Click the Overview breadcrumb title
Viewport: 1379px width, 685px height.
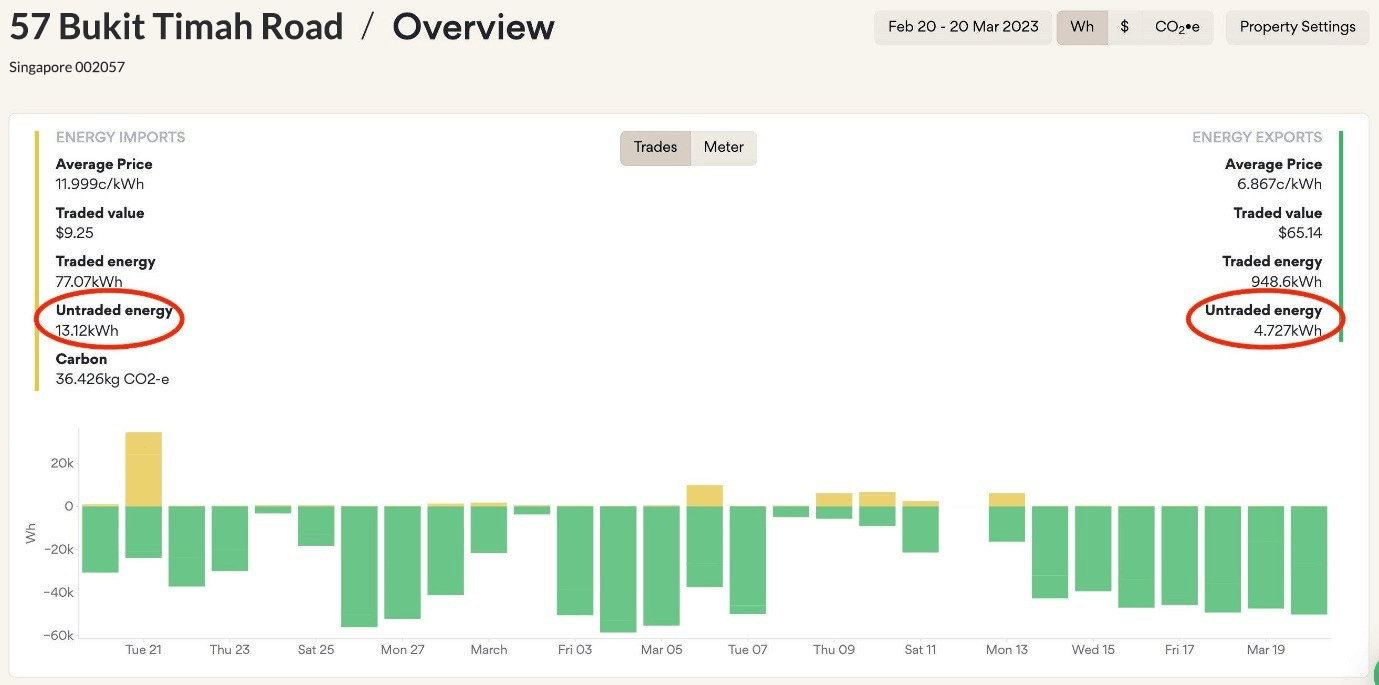click(x=473, y=27)
